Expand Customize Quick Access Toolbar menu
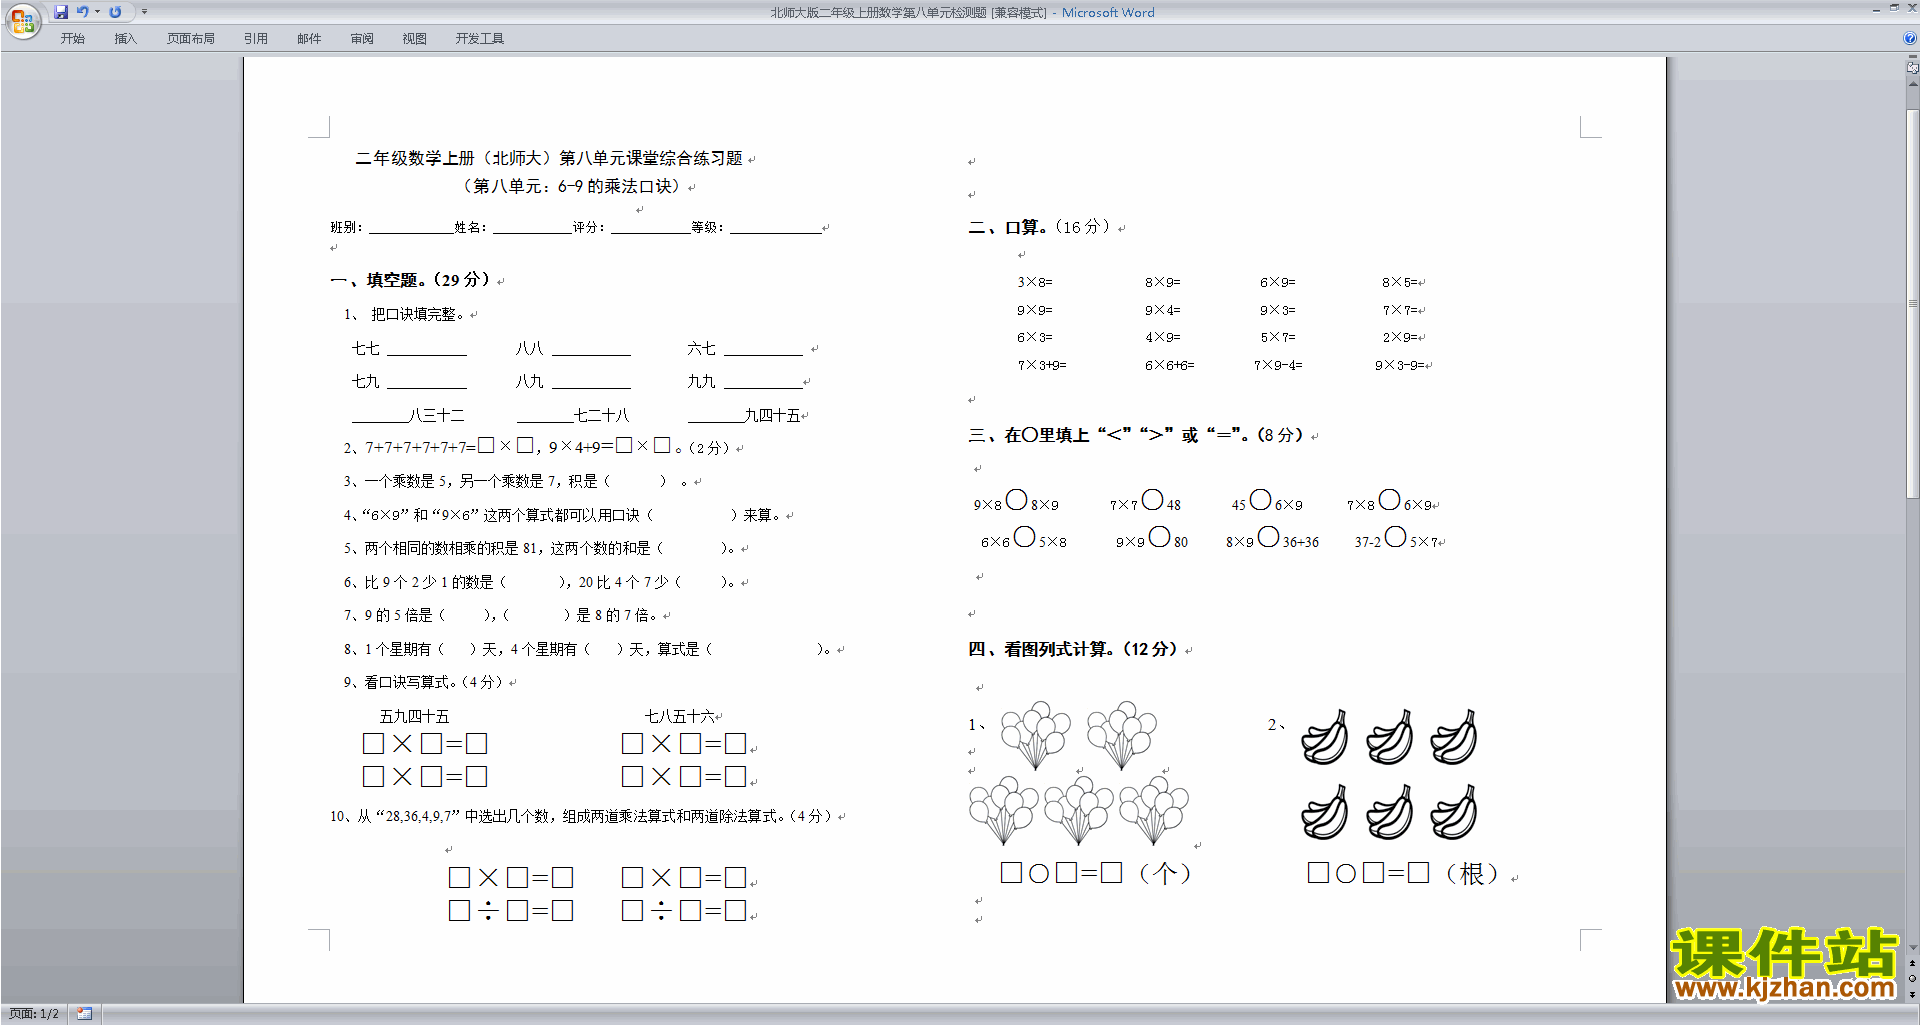Screen dimensions: 1920x1025 tap(144, 12)
